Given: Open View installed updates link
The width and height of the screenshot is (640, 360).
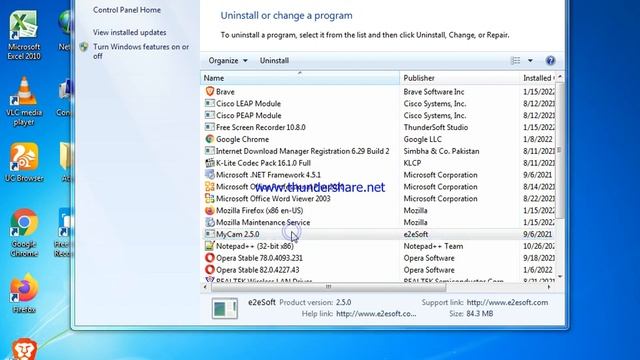Looking at the screenshot, I should (x=129, y=32).
